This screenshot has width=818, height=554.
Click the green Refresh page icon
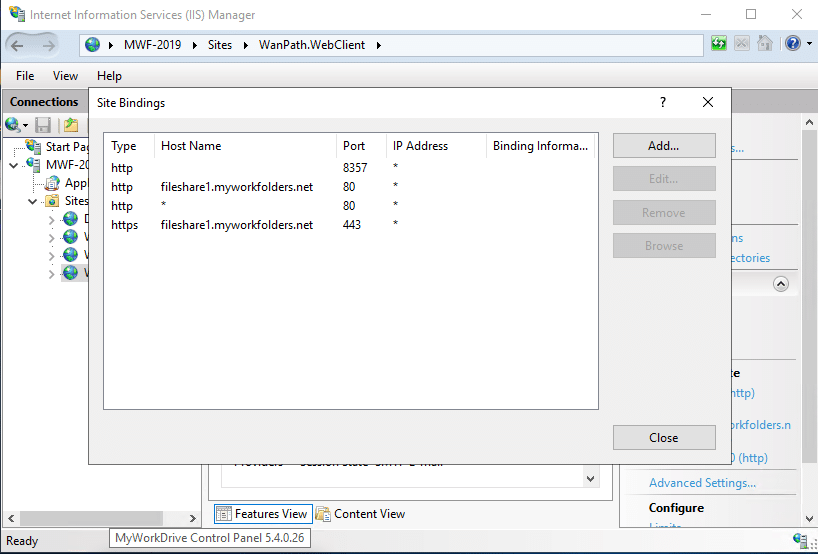[x=719, y=44]
